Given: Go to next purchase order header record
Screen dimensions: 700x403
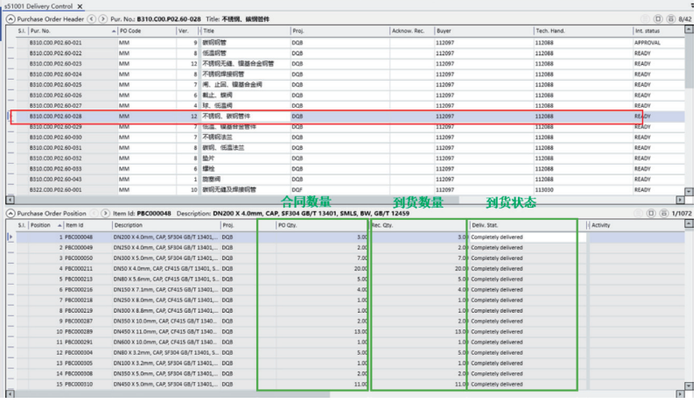Looking at the screenshot, I should (x=103, y=19).
